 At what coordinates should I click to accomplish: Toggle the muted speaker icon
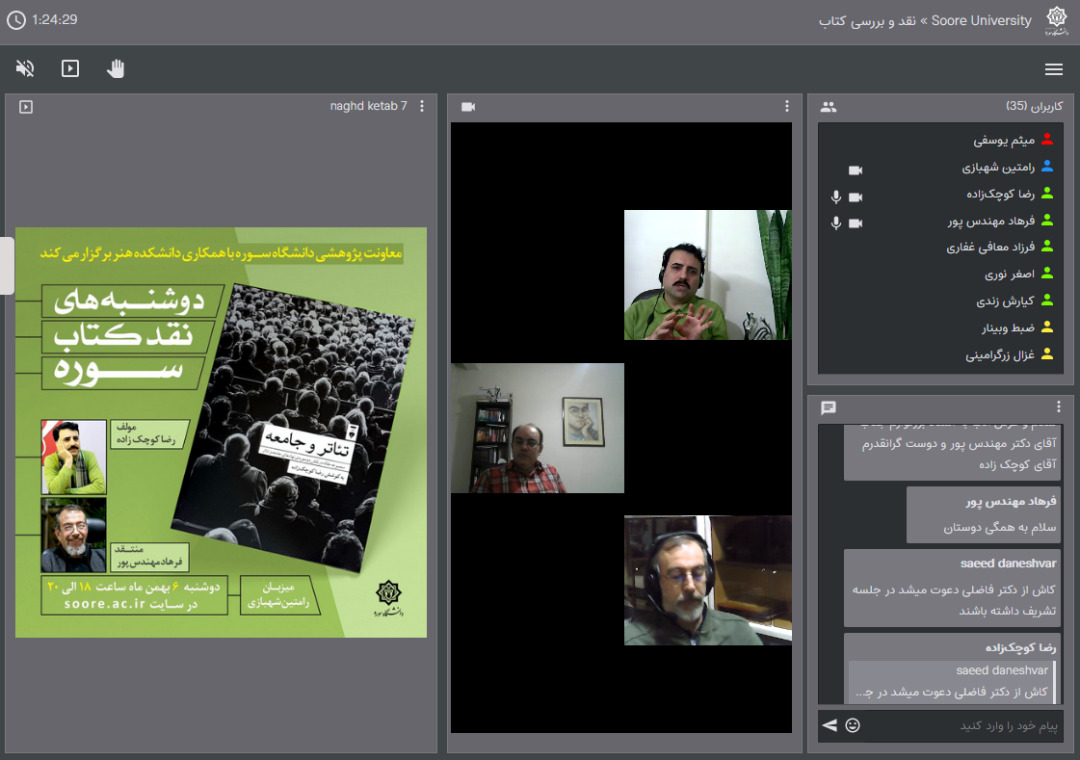point(25,68)
